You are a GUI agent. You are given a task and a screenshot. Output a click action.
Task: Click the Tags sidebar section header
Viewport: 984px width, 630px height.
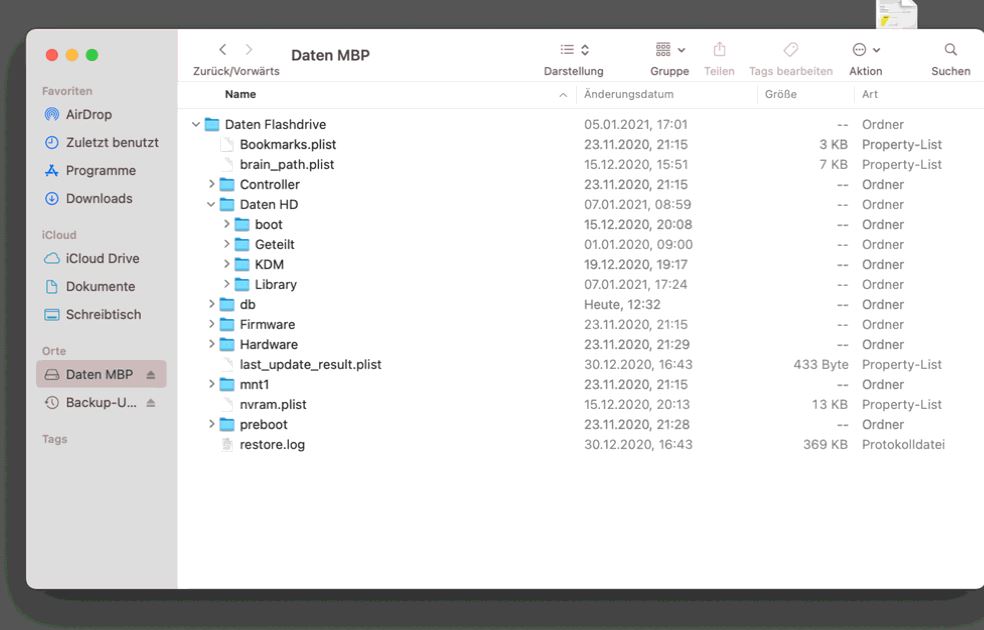(55, 439)
